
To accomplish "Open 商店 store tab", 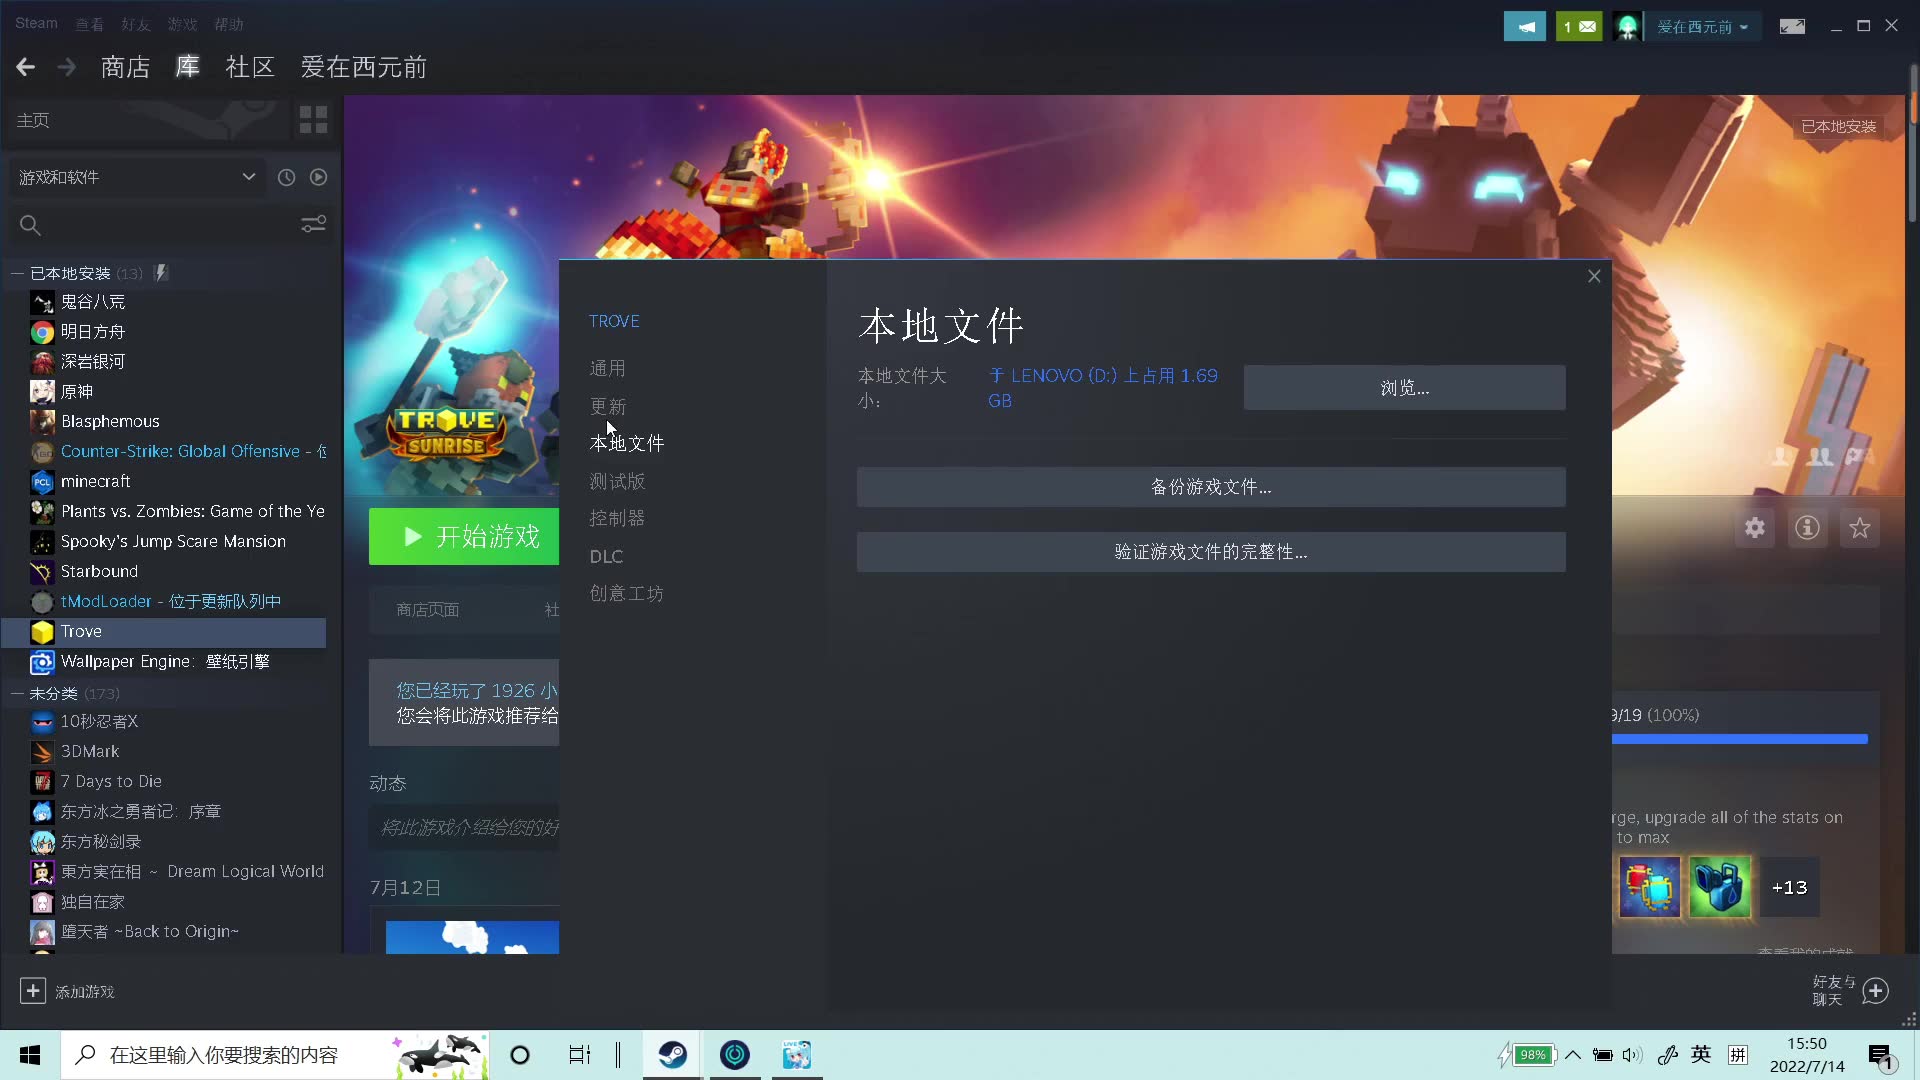I will tap(125, 67).
